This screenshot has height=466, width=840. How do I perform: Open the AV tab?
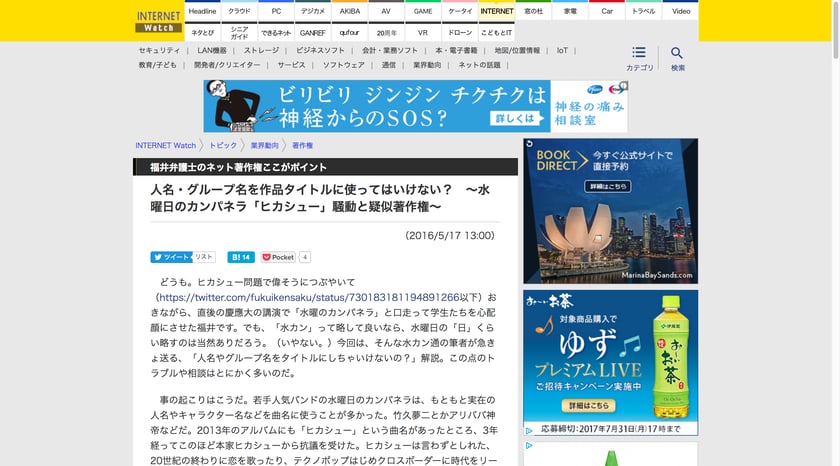point(386,11)
